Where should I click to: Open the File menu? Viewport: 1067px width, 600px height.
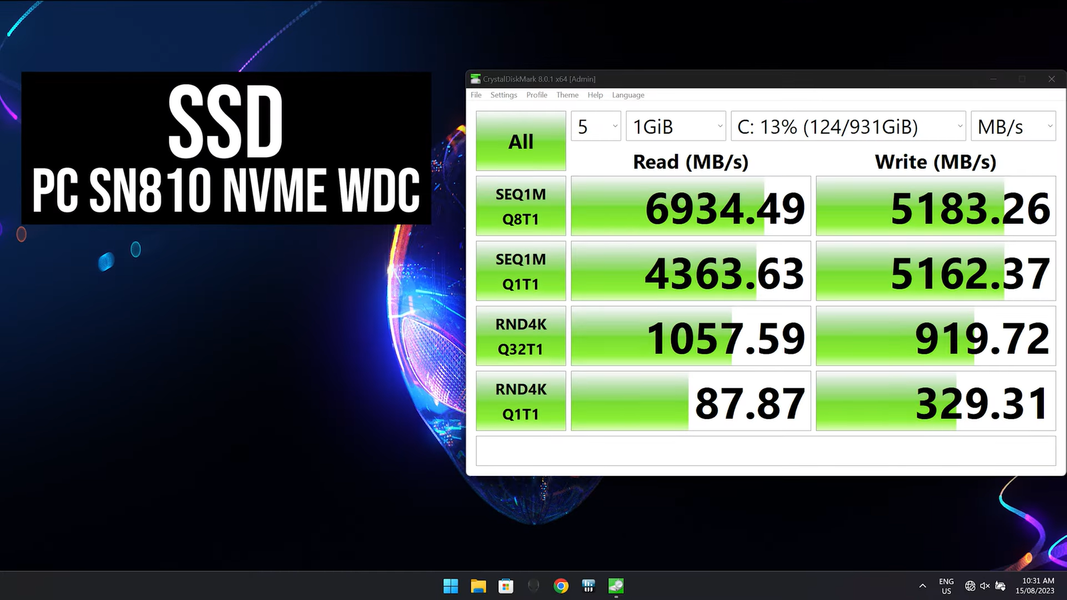476,95
